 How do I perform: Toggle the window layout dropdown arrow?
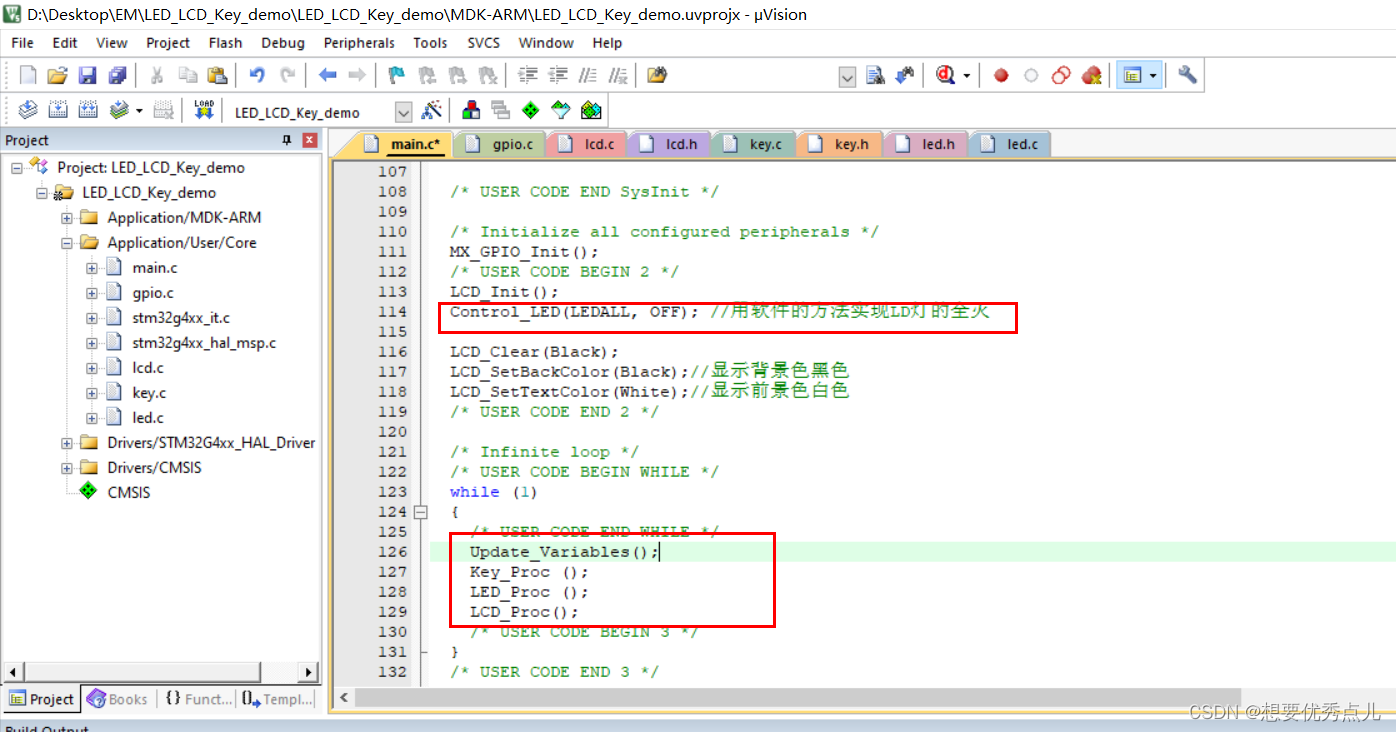[x=1152, y=75]
